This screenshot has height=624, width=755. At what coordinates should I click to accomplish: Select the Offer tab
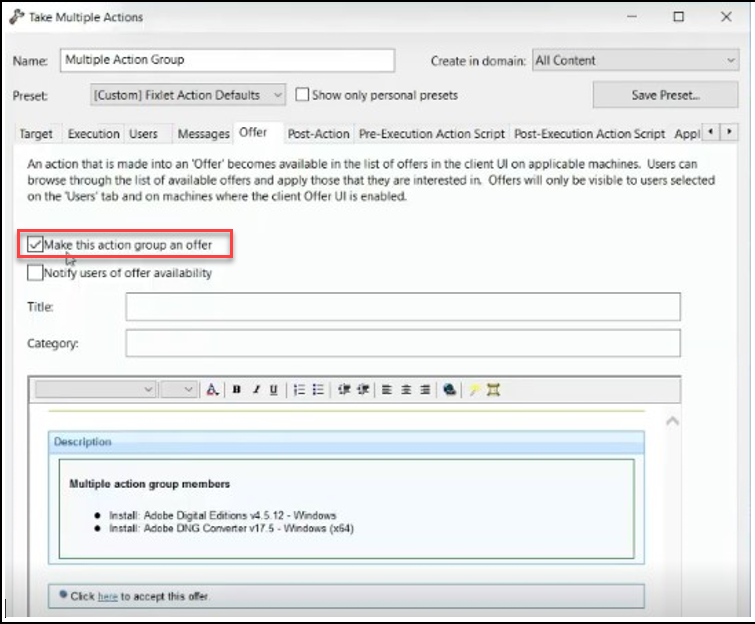pyautogui.click(x=253, y=132)
